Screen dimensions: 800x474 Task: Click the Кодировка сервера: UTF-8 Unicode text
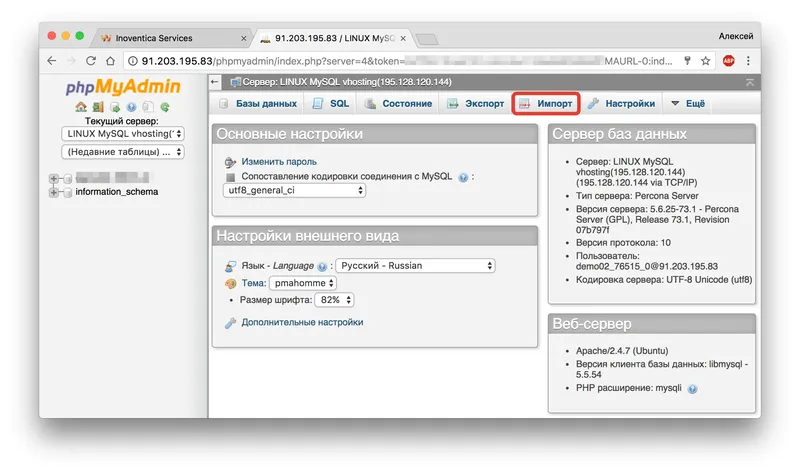tap(664, 280)
